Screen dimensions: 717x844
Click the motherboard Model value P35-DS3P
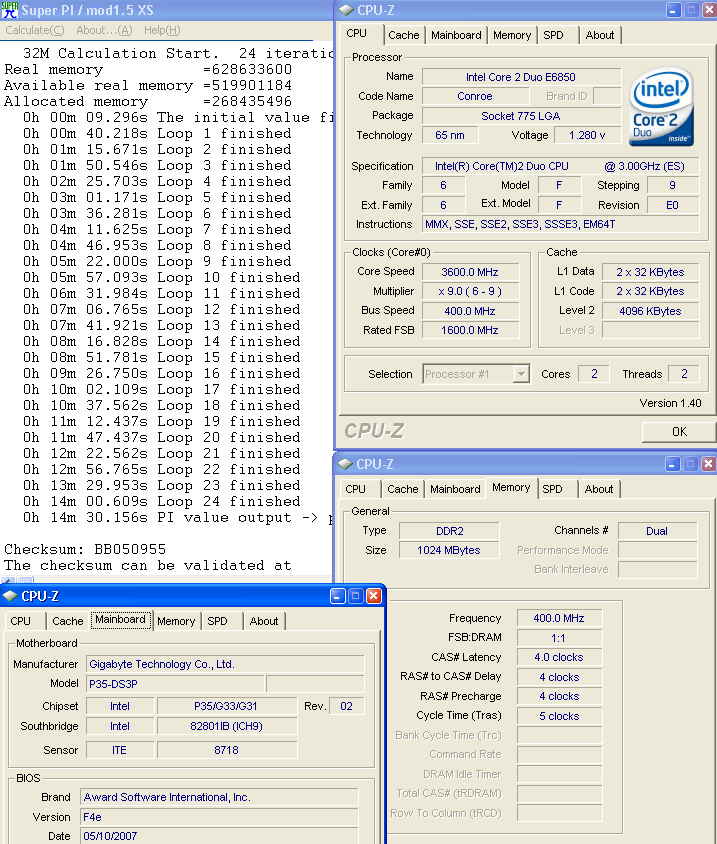175,684
